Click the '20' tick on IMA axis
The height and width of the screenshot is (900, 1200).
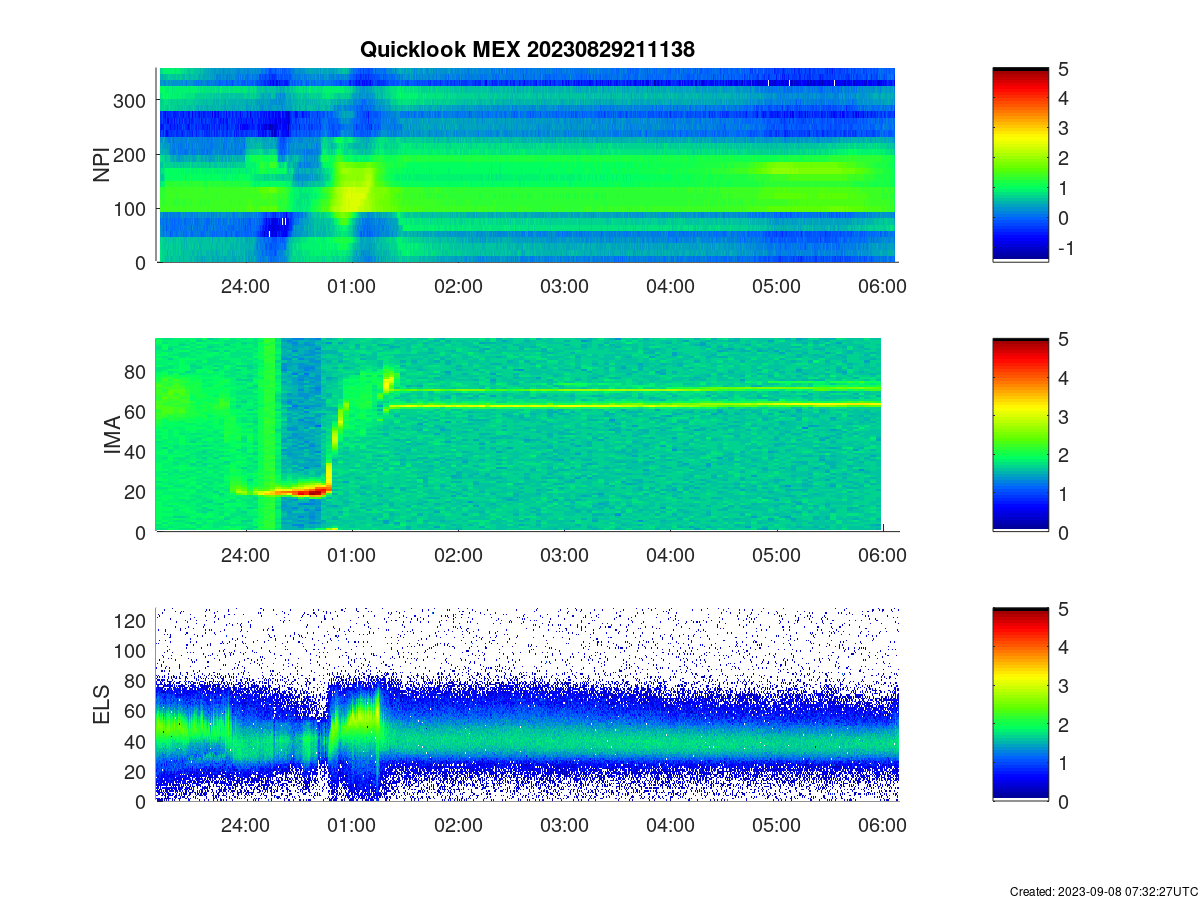tap(137, 492)
